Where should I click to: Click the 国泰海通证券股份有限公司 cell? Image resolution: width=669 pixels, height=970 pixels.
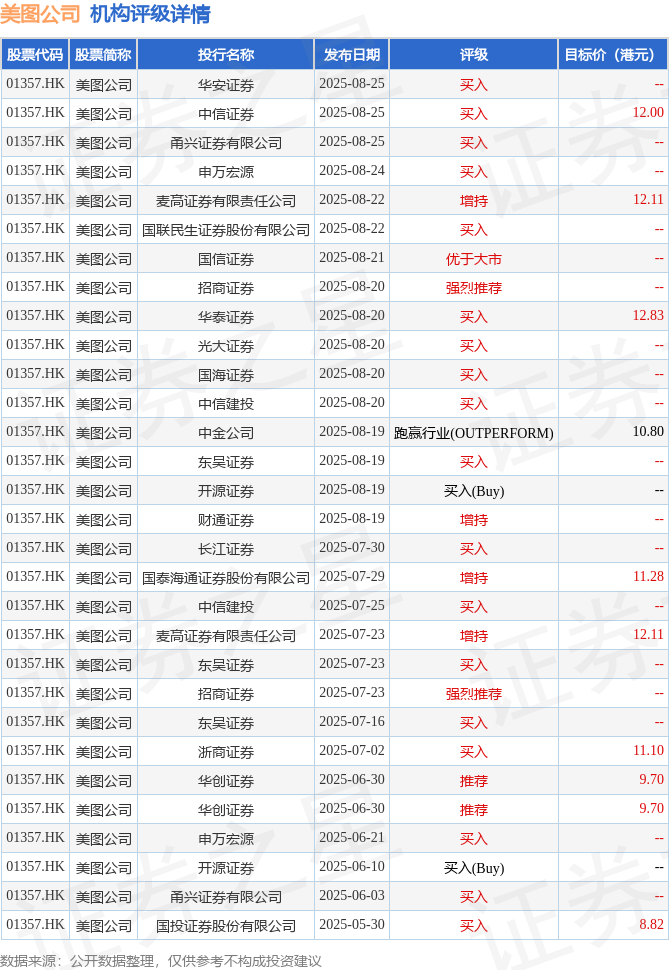pyautogui.click(x=226, y=578)
